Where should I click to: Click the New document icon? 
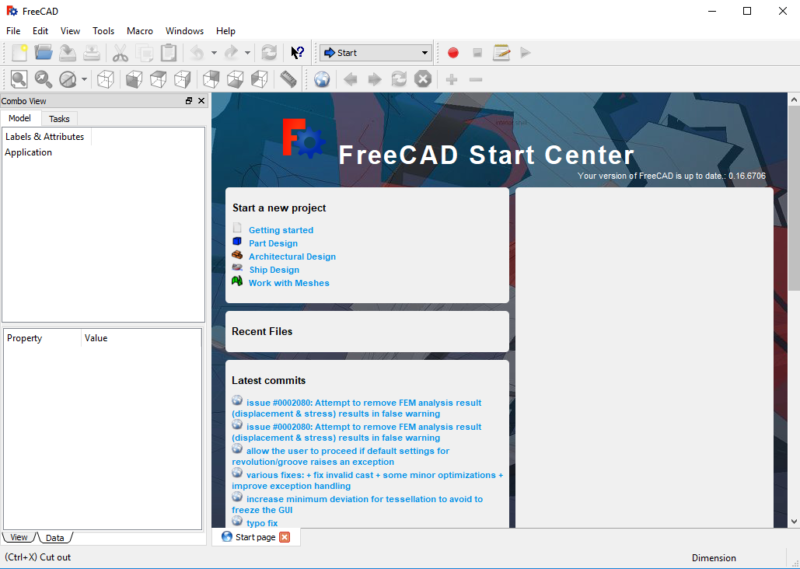(19, 53)
